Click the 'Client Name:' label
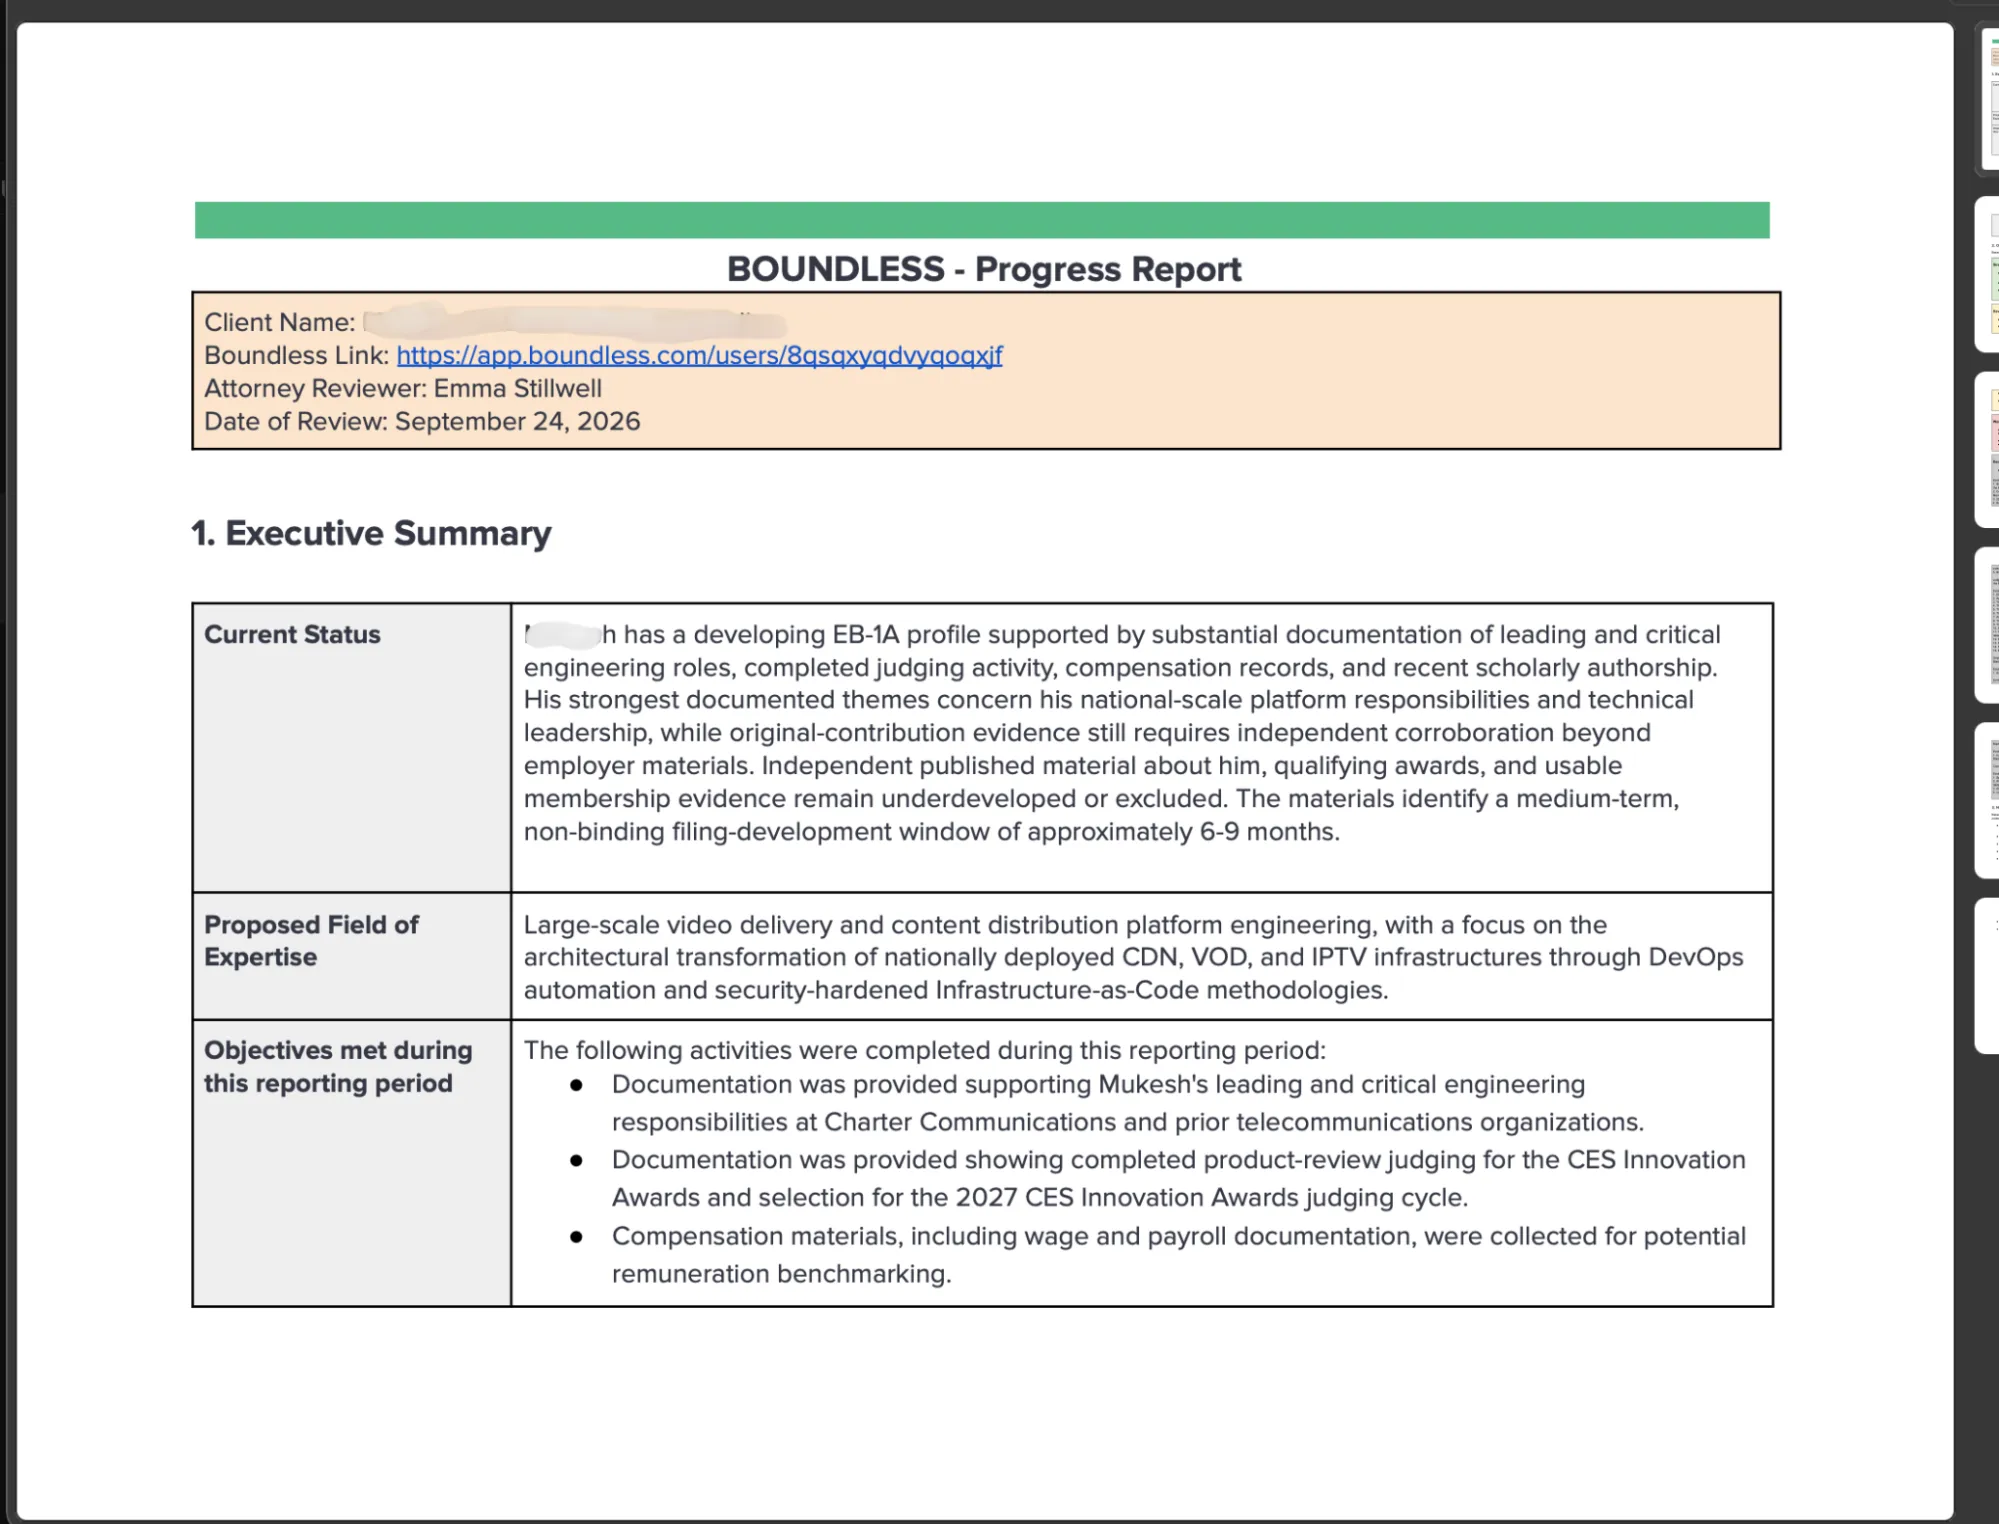The image size is (1999, 1524). [x=280, y=323]
